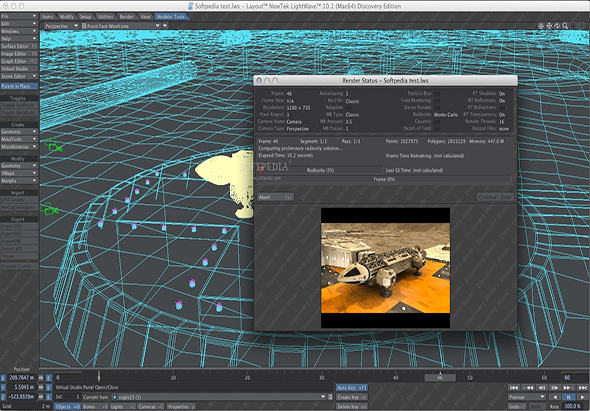590x411 pixels.
Task: Click the viewport rotate icon
Action: pyautogui.click(x=557, y=26)
